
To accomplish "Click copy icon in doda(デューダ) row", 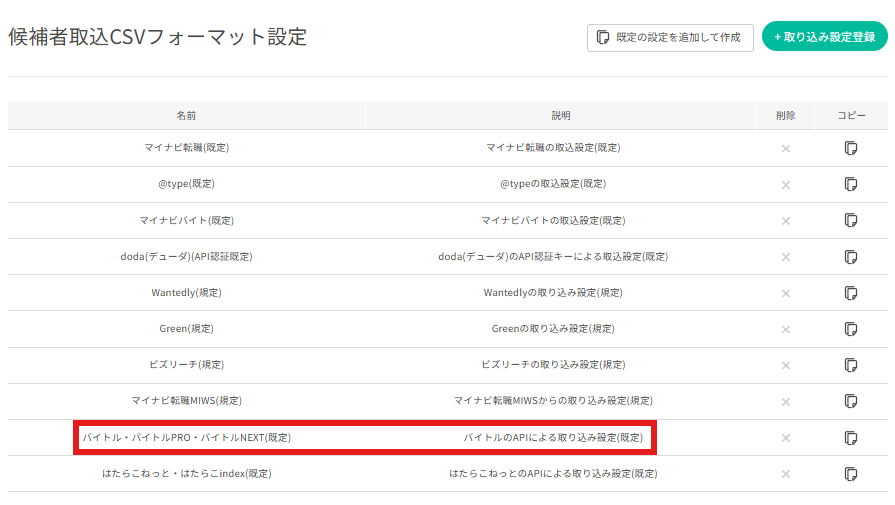I will tap(851, 257).
